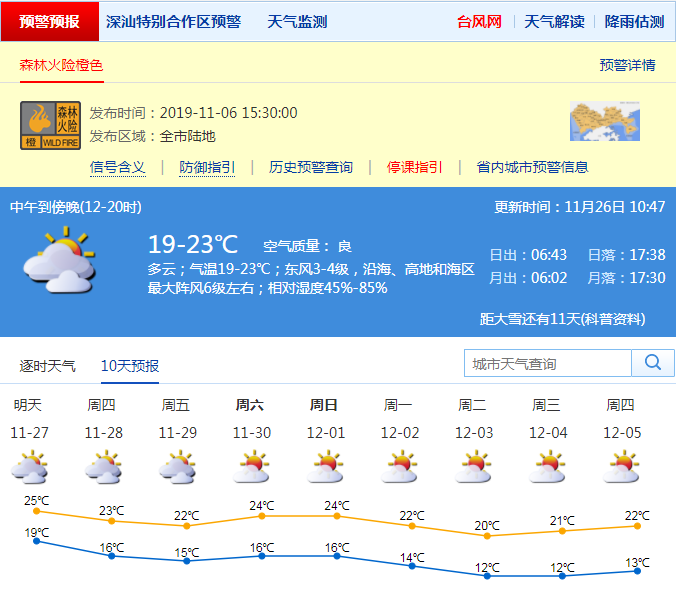Screen dimensions: 676x596
Task: Click the 城市天气查询 search field
Action: pos(548,364)
